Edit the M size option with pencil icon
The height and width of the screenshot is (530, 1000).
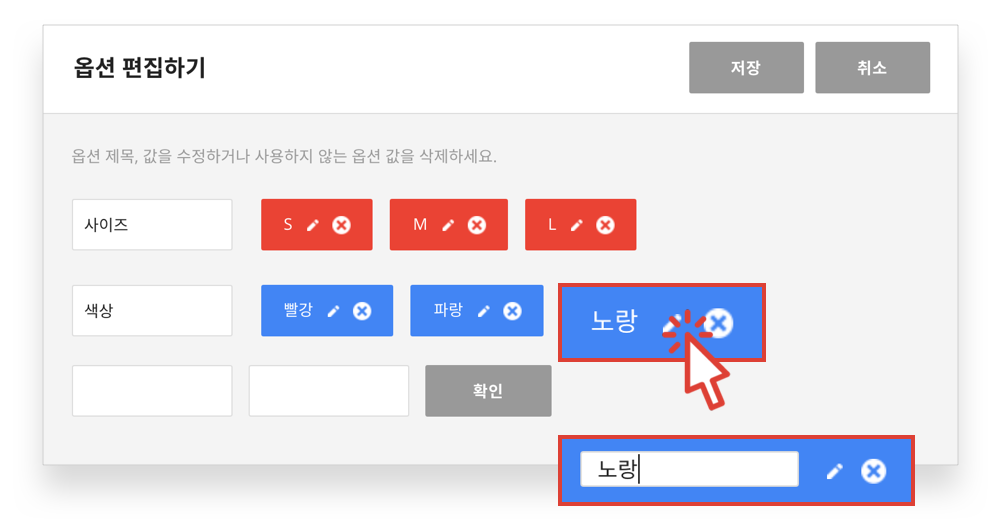448,225
